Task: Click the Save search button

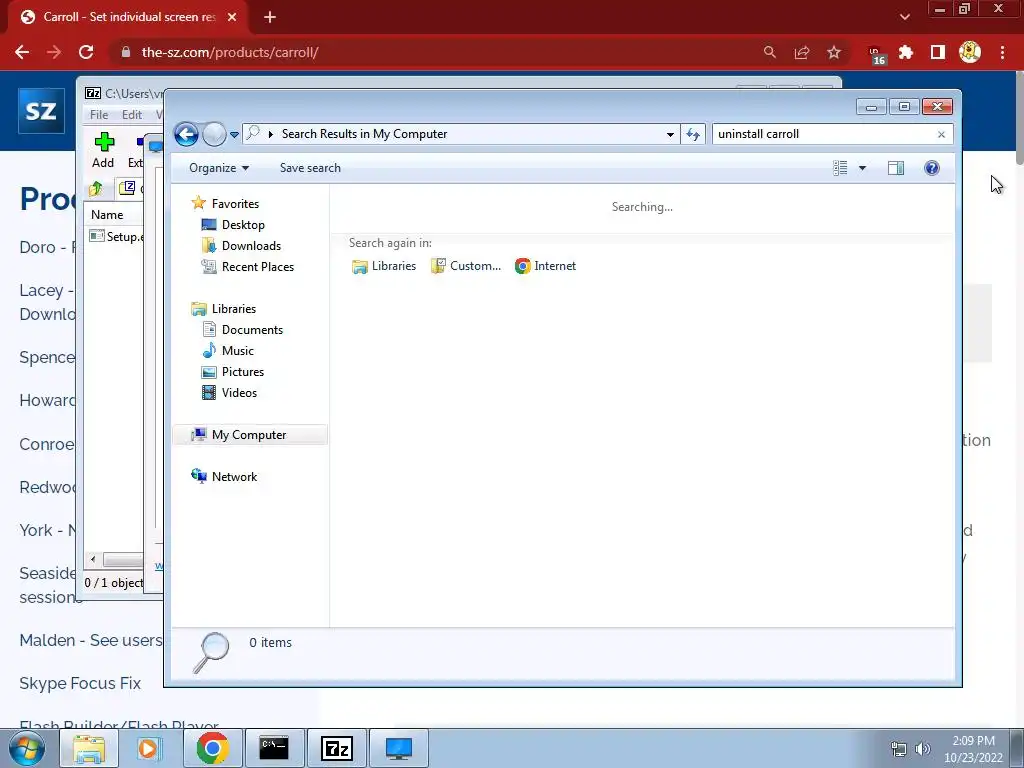Action: [310, 168]
